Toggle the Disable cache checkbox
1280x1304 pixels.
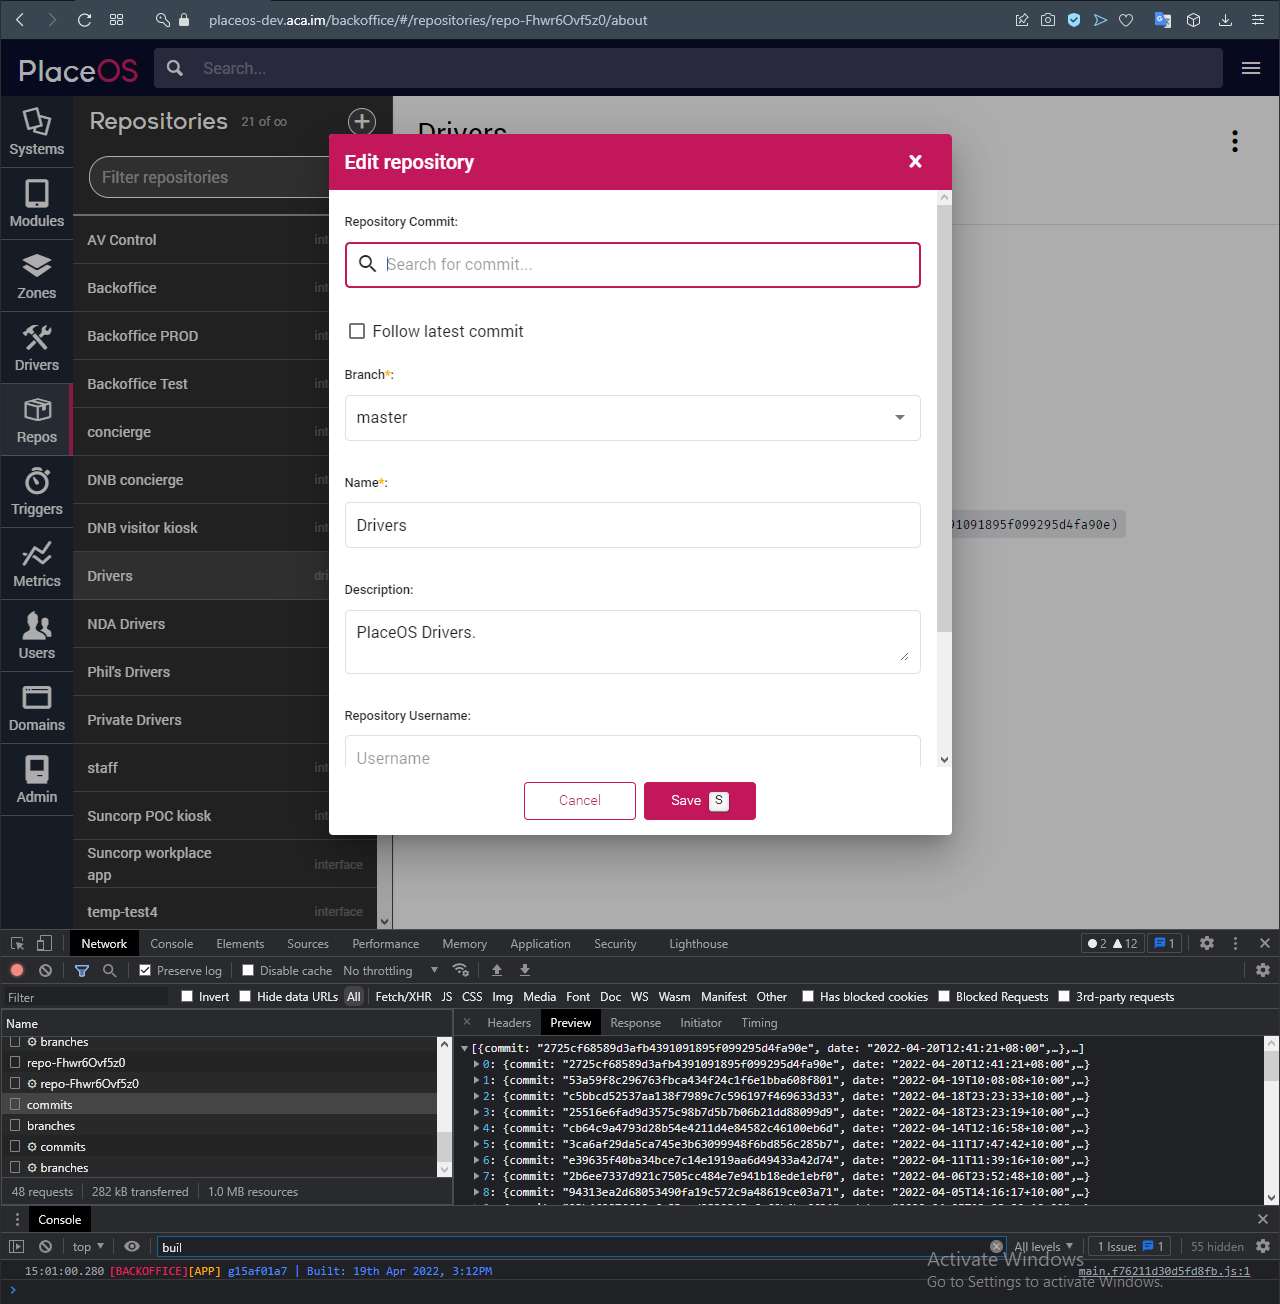pyautogui.click(x=247, y=970)
